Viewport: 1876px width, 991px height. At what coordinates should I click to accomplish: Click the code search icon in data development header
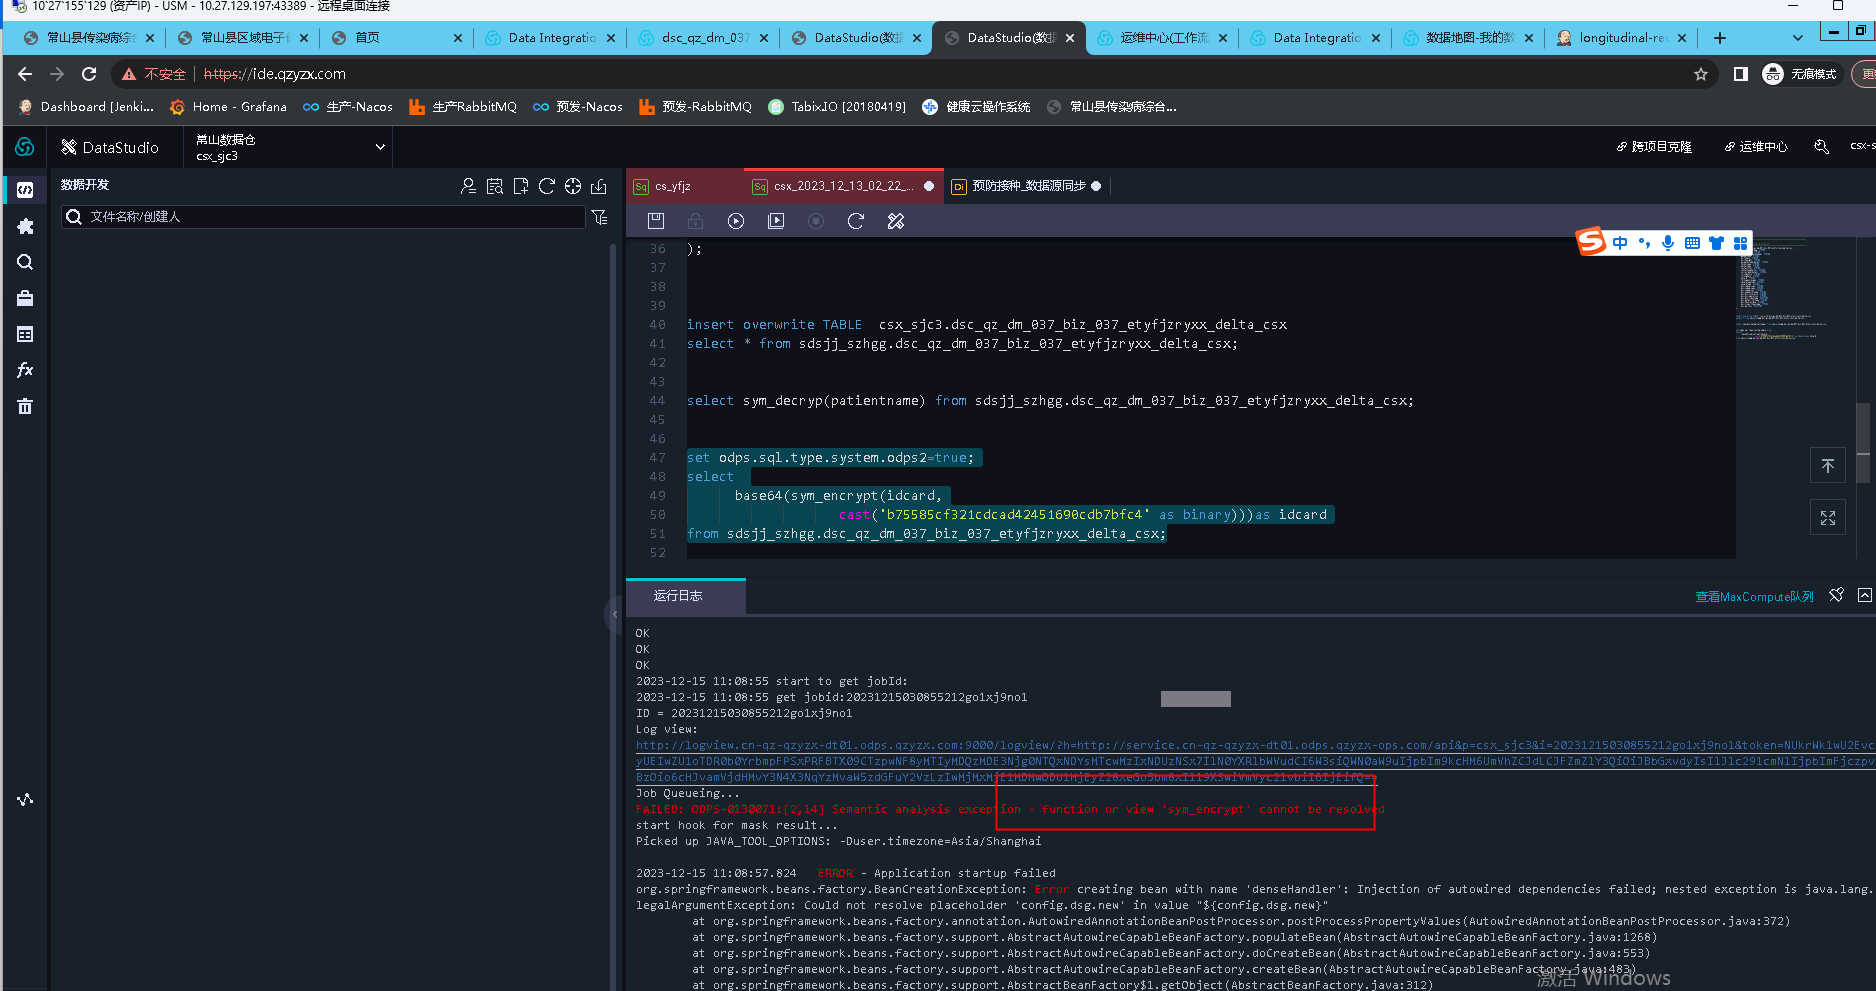[494, 186]
